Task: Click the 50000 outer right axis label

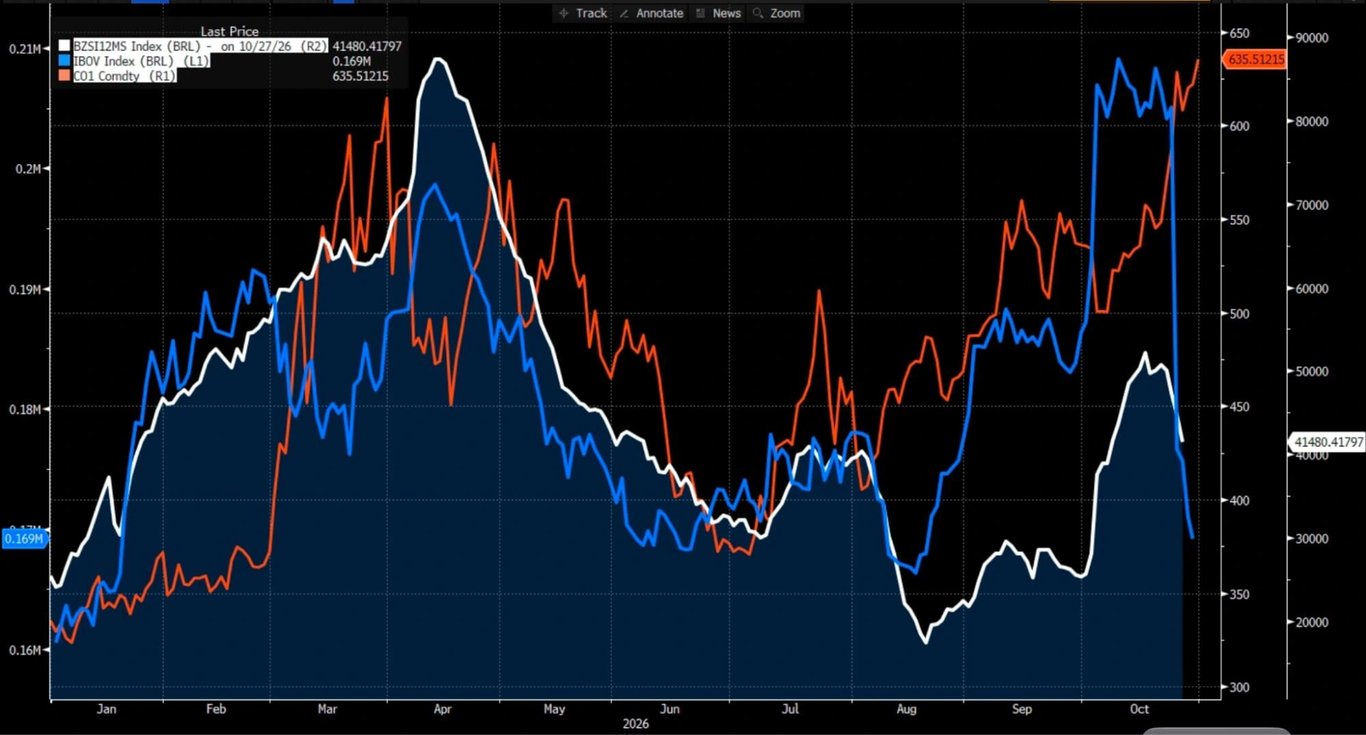Action: point(1311,371)
